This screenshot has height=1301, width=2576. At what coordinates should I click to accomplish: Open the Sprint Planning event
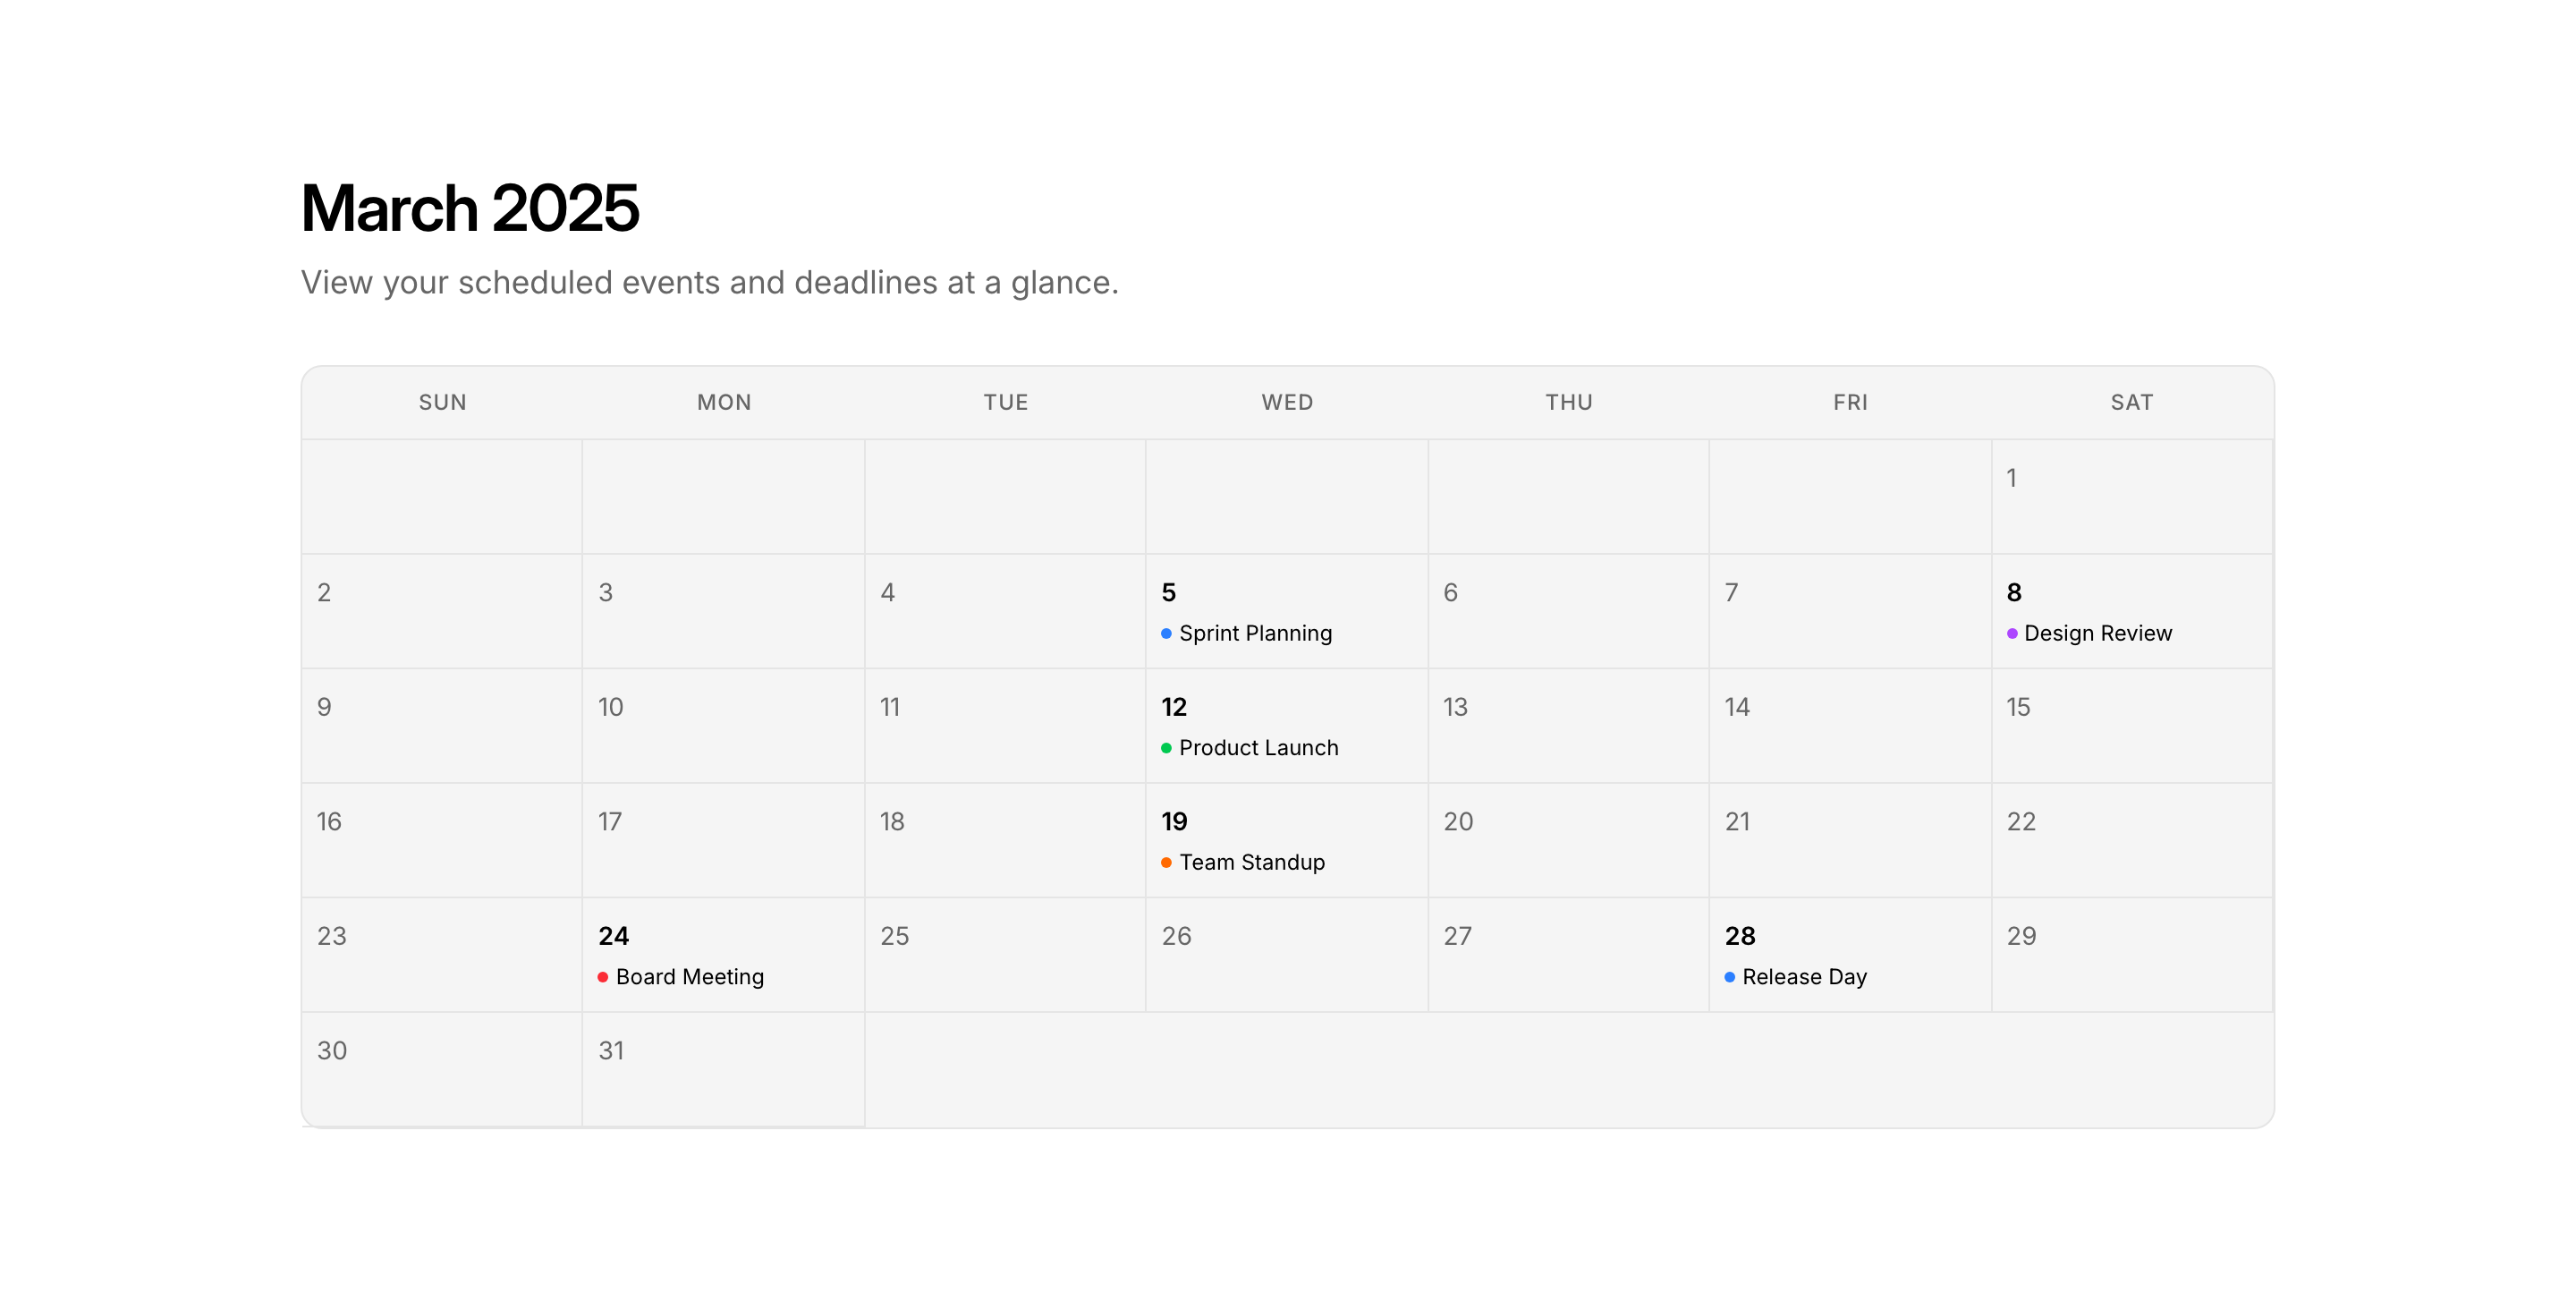click(x=1254, y=633)
